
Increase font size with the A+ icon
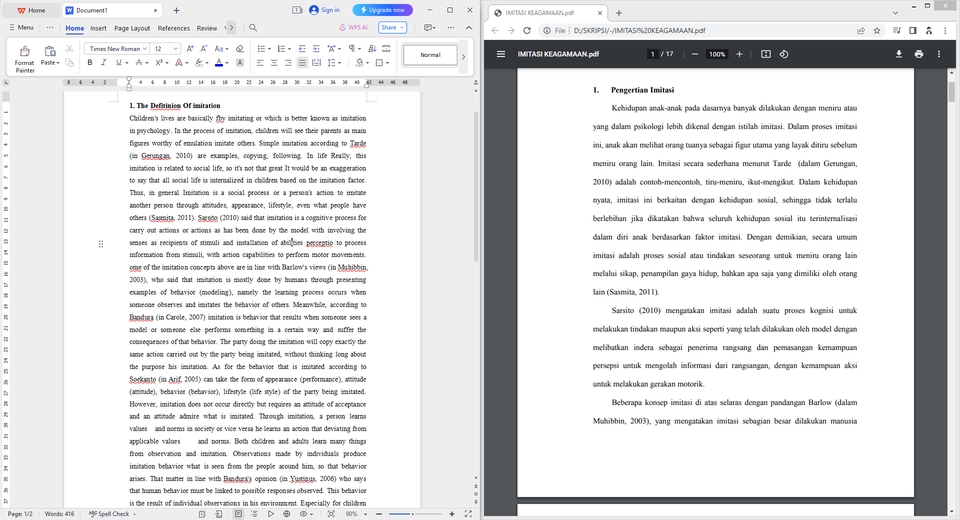190,48
